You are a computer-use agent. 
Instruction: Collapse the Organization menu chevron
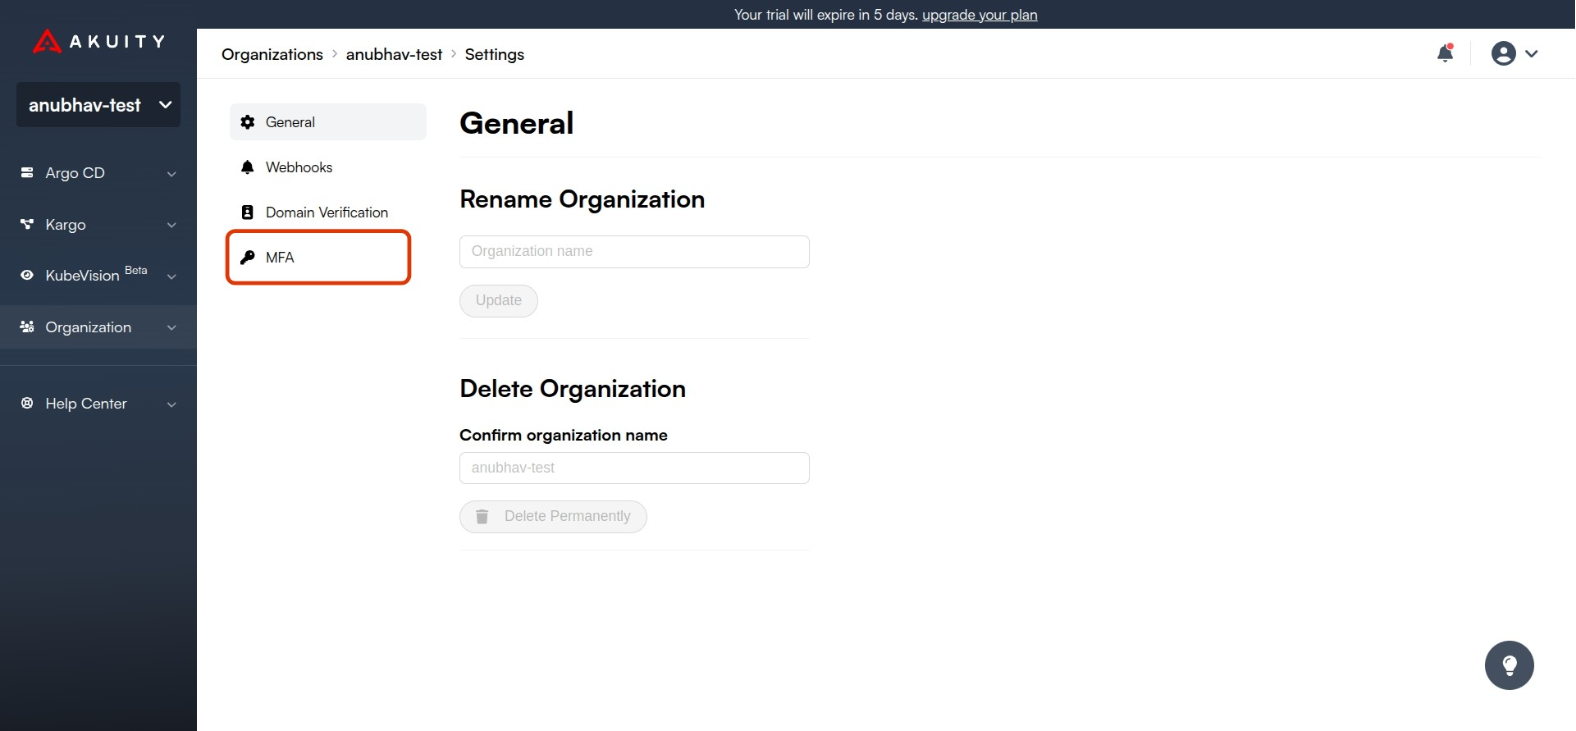coord(171,328)
